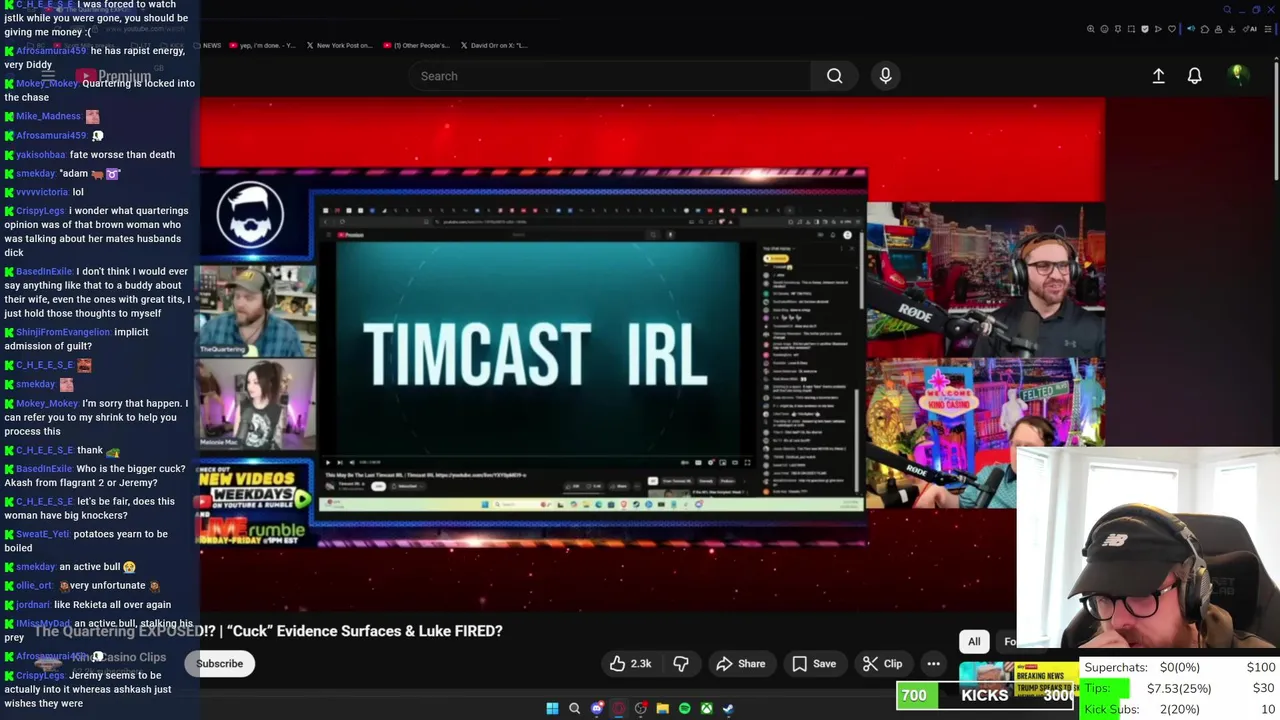Screen dimensions: 1280x720
Task: Click the YouTube search magnifier button
Action: tap(834, 76)
